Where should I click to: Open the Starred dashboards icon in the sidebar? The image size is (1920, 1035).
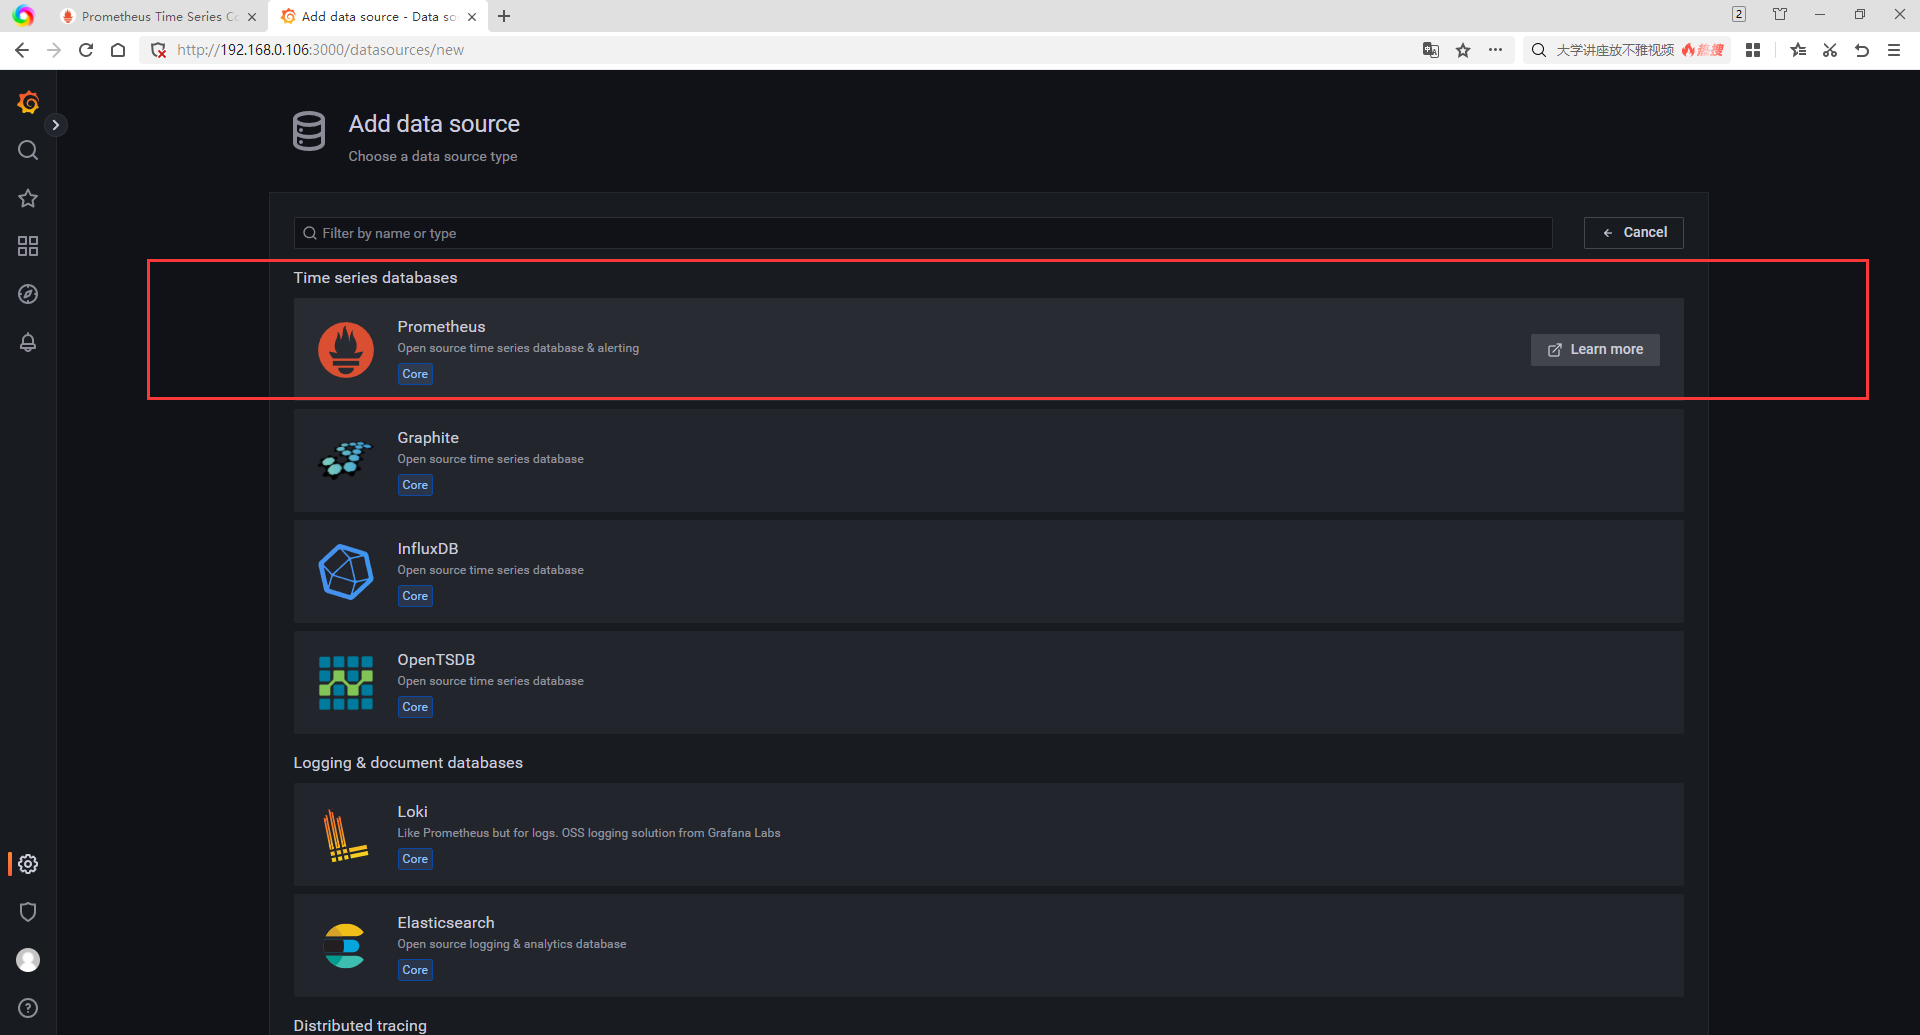click(x=28, y=198)
